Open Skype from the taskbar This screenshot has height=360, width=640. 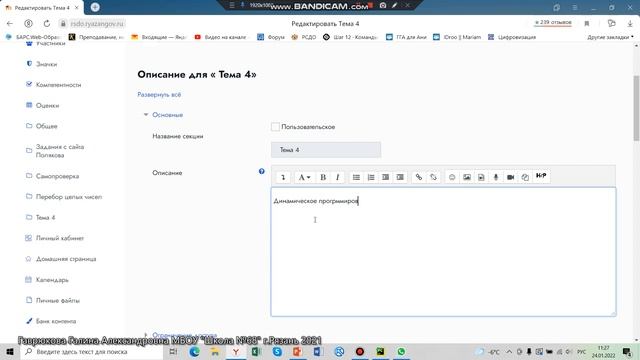pos(277,351)
